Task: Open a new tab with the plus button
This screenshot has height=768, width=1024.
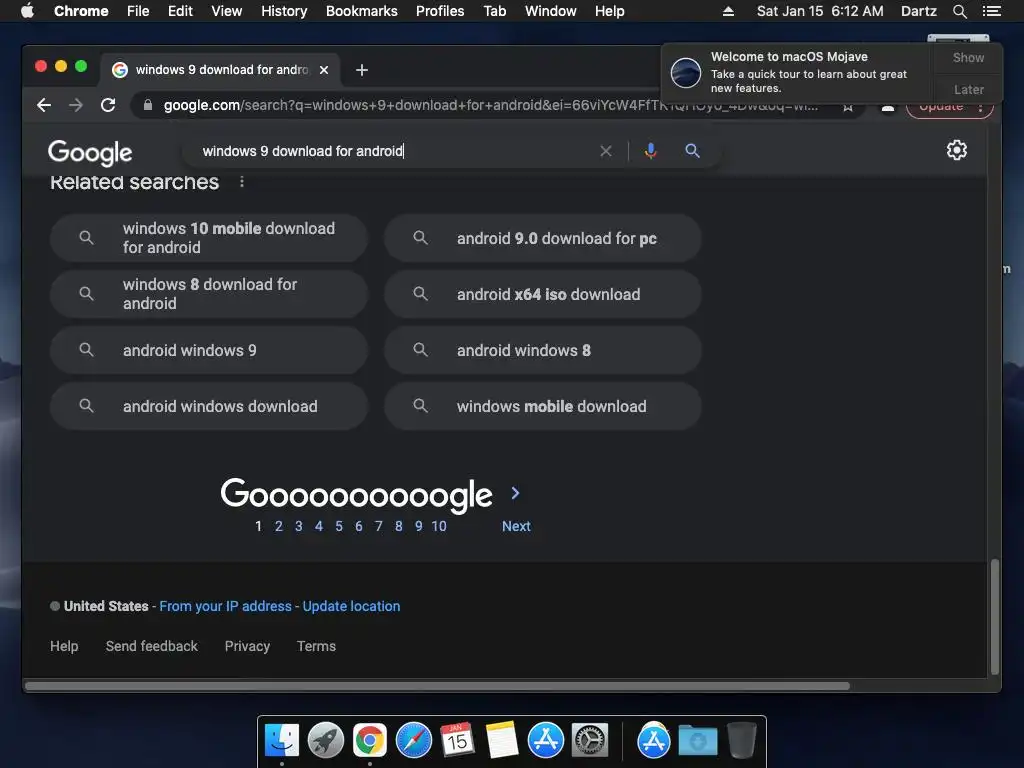Action: [x=362, y=70]
